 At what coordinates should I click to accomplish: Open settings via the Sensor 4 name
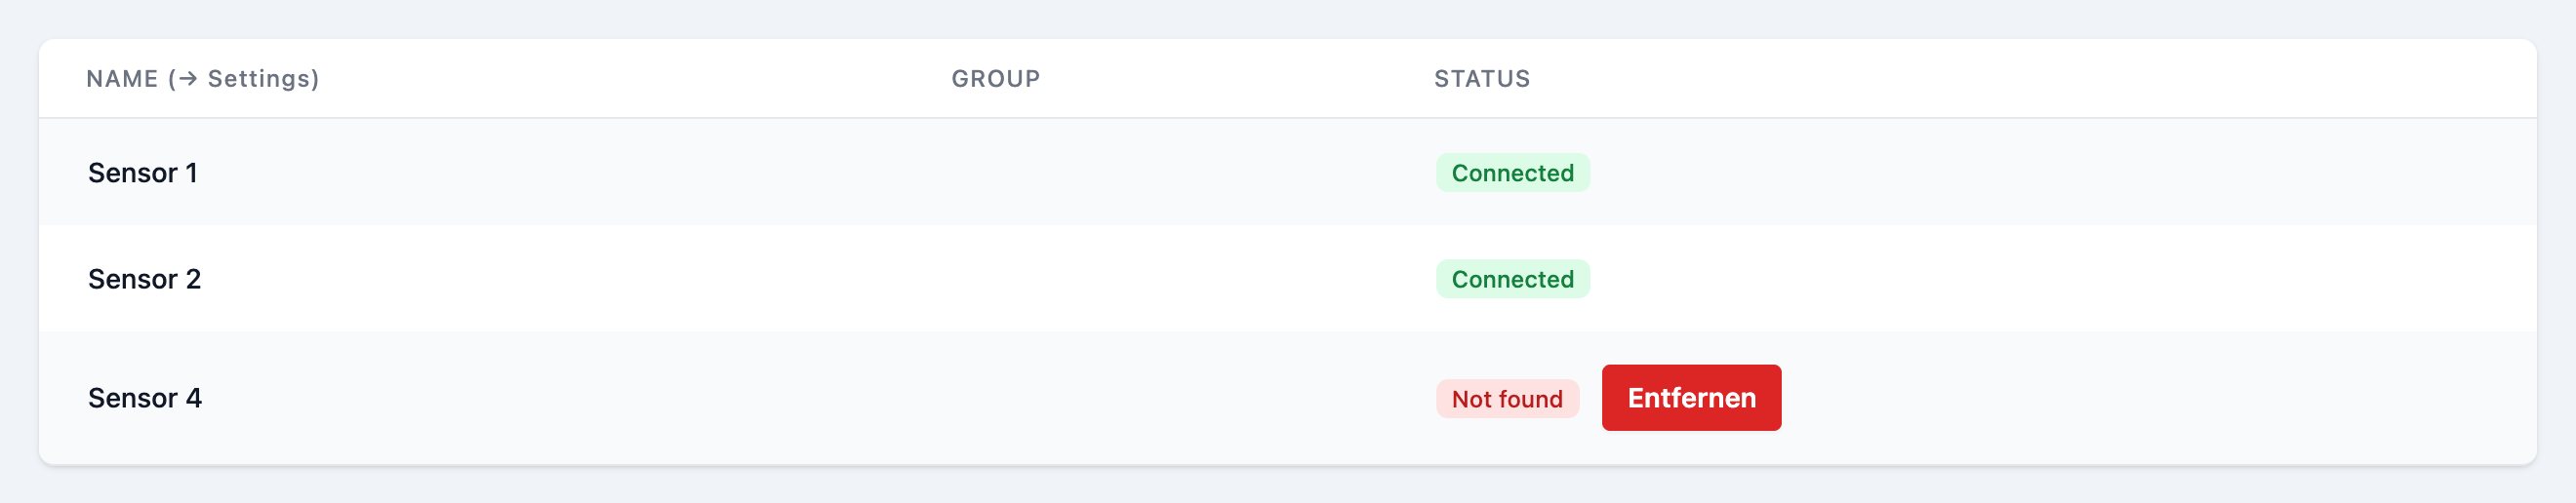click(145, 398)
